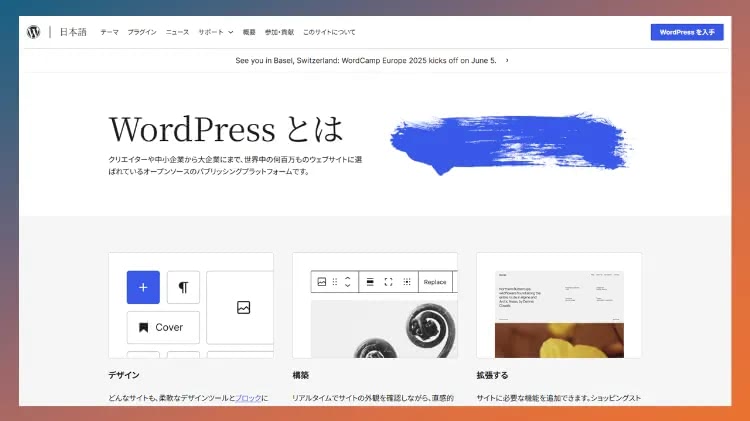Open the サポート menu item
The image size is (750, 421).
coord(211,32)
